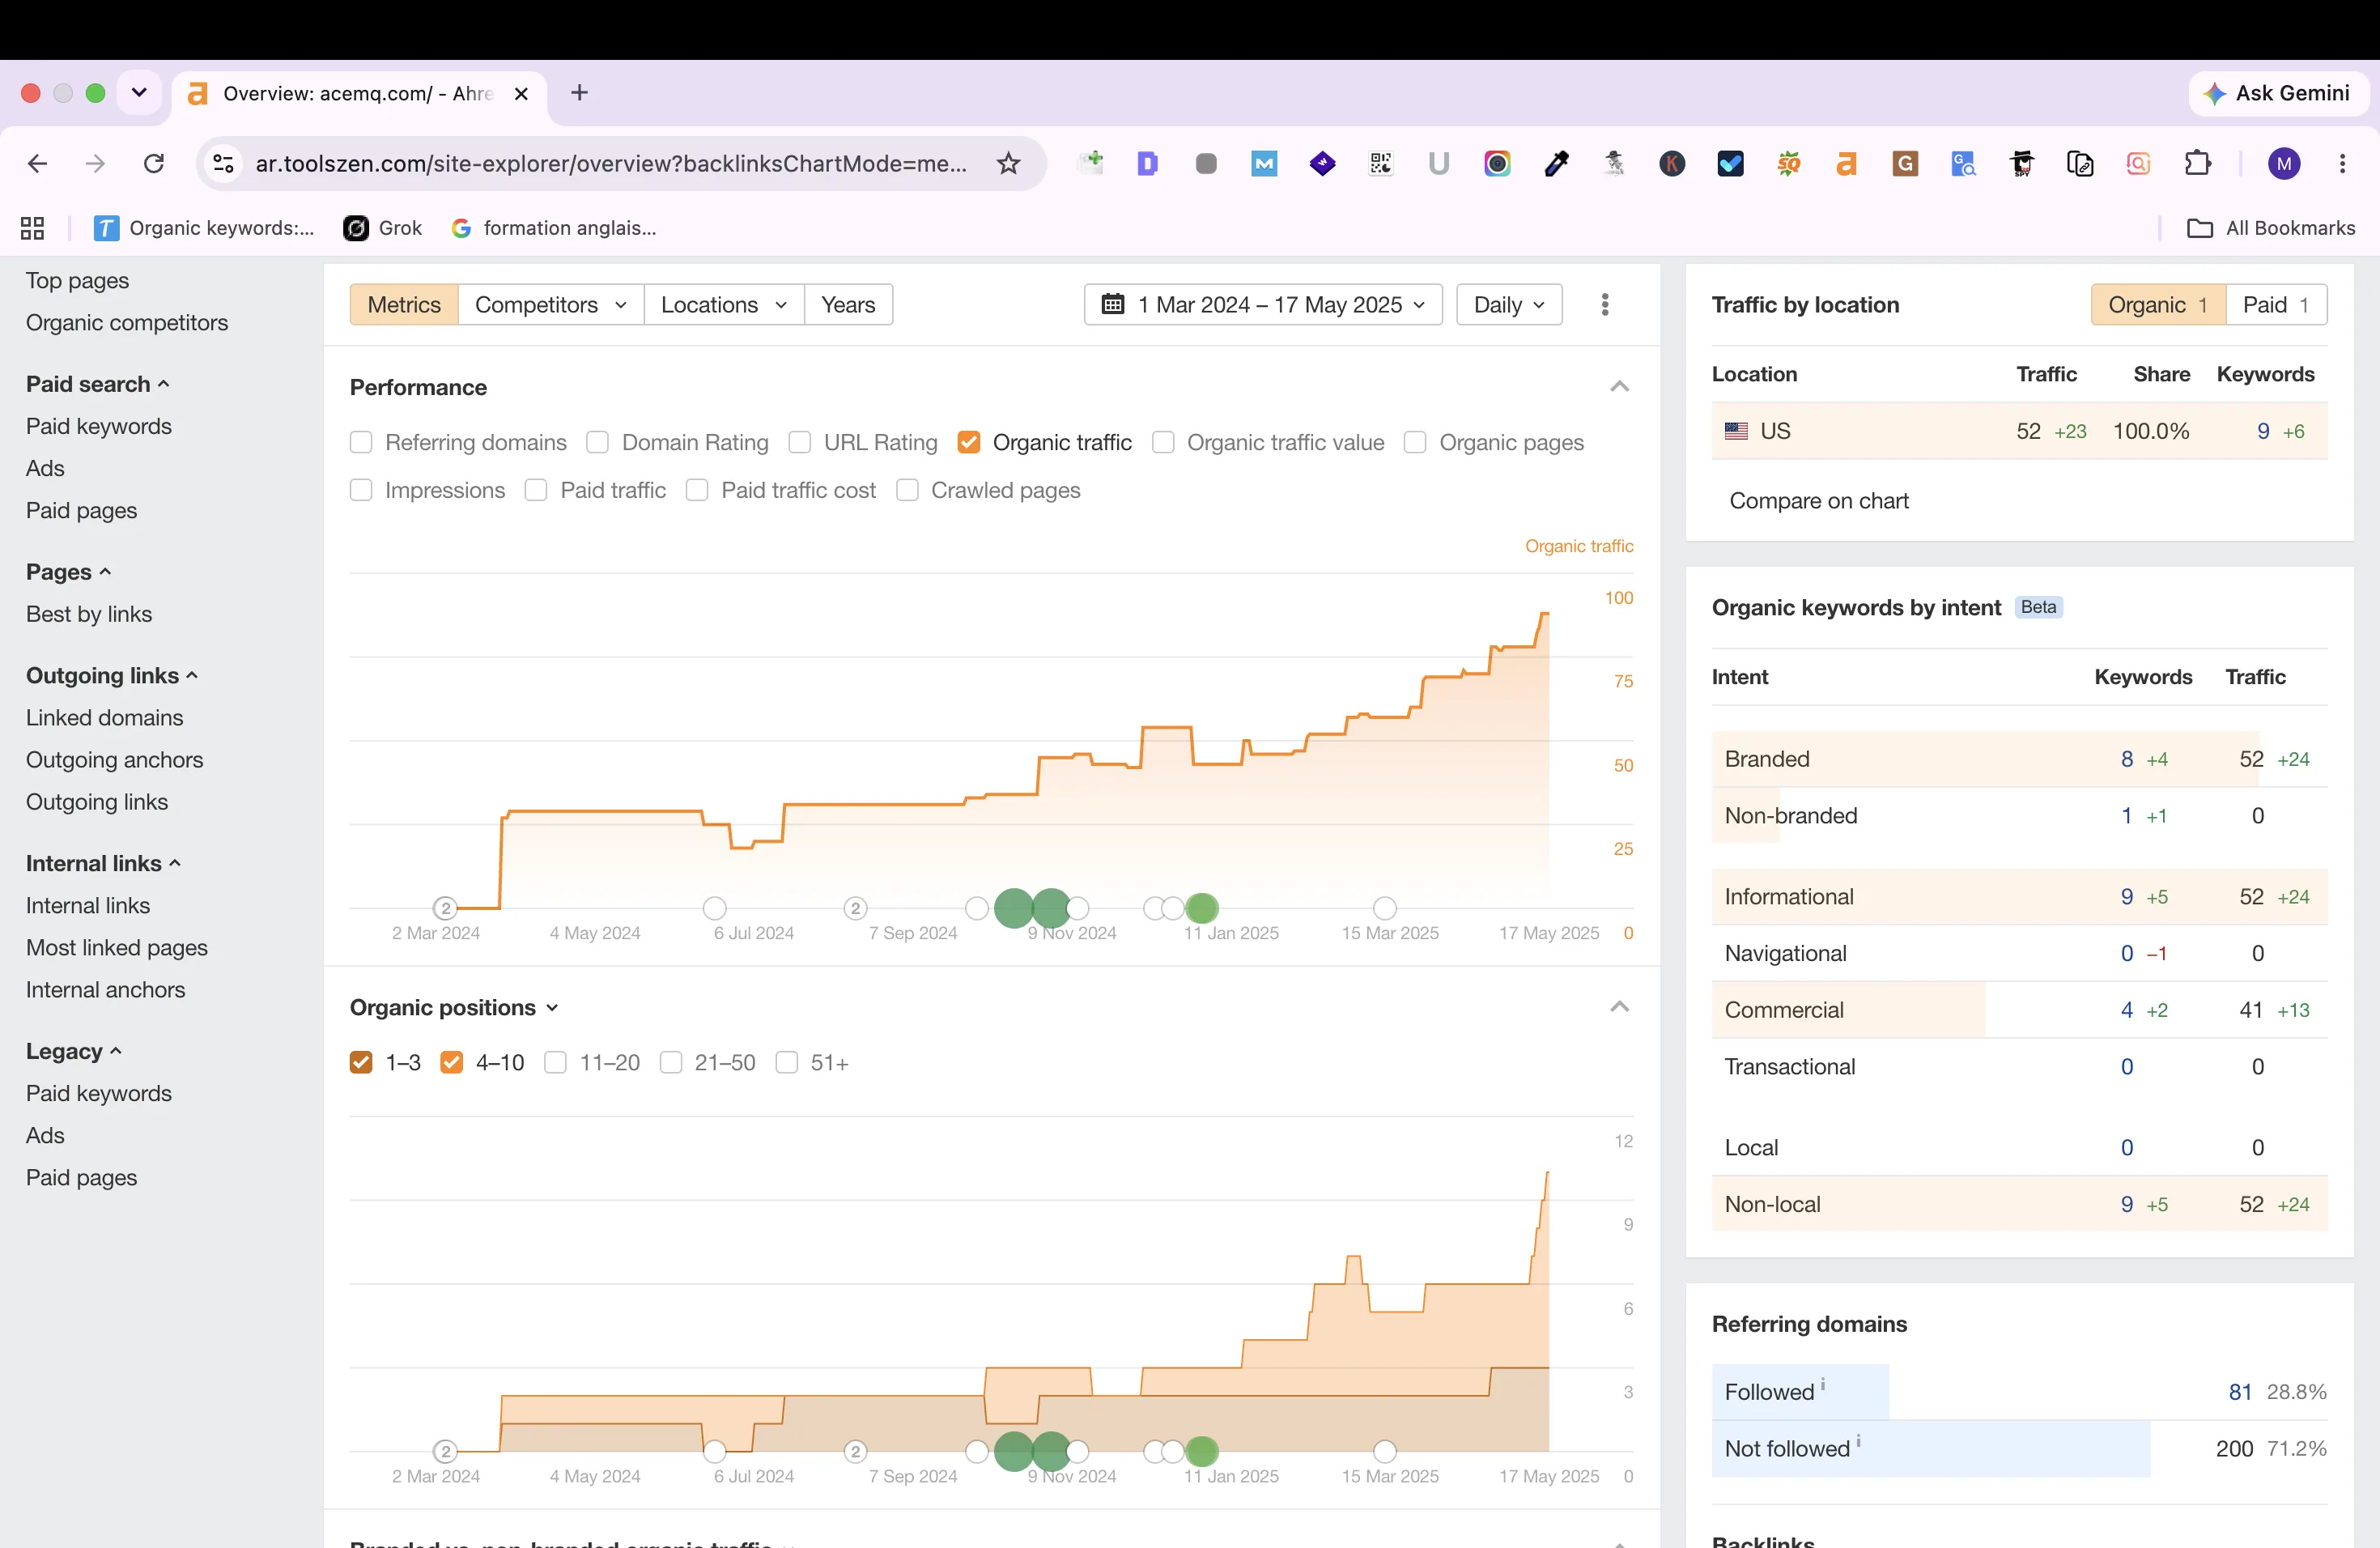Enable the 11–20 positions checkbox

555,1062
